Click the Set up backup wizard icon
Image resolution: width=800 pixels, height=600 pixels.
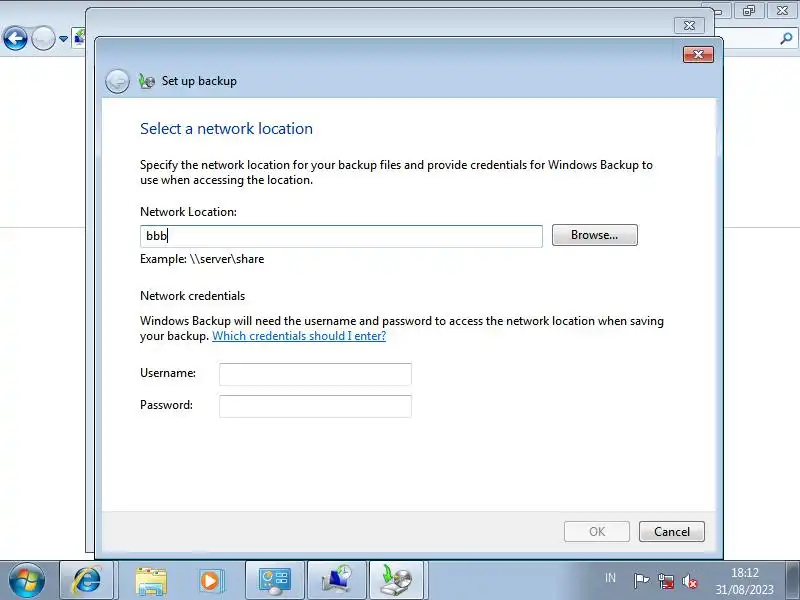pyautogui.click(x=146, y=81)
